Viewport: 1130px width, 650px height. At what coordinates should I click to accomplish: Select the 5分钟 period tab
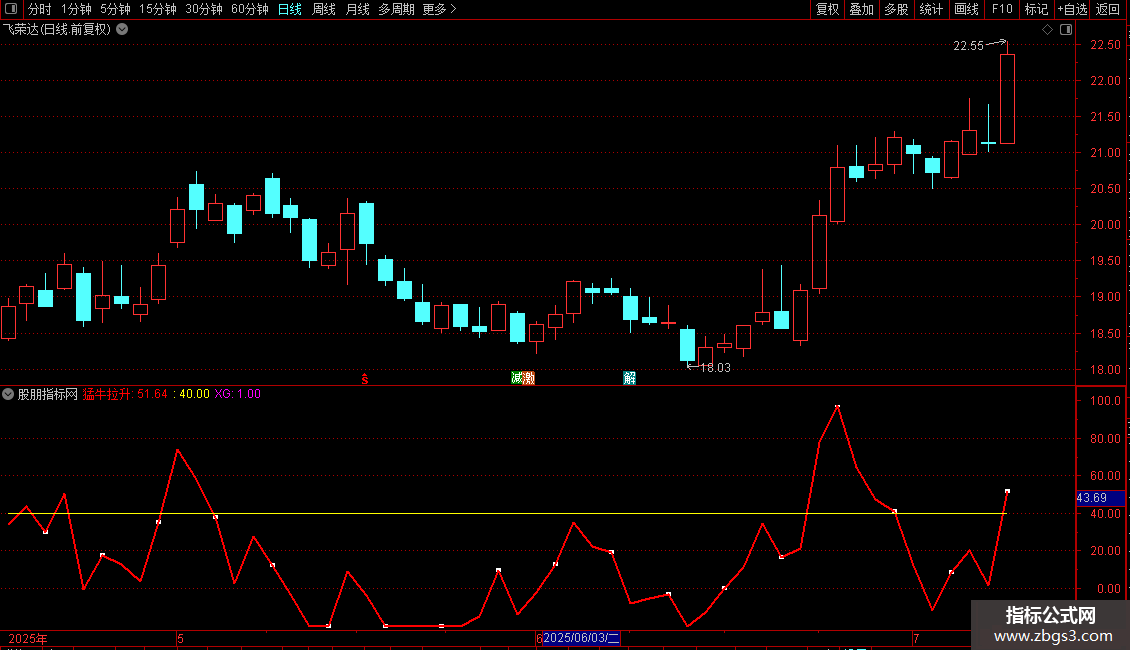pos(115,9)
